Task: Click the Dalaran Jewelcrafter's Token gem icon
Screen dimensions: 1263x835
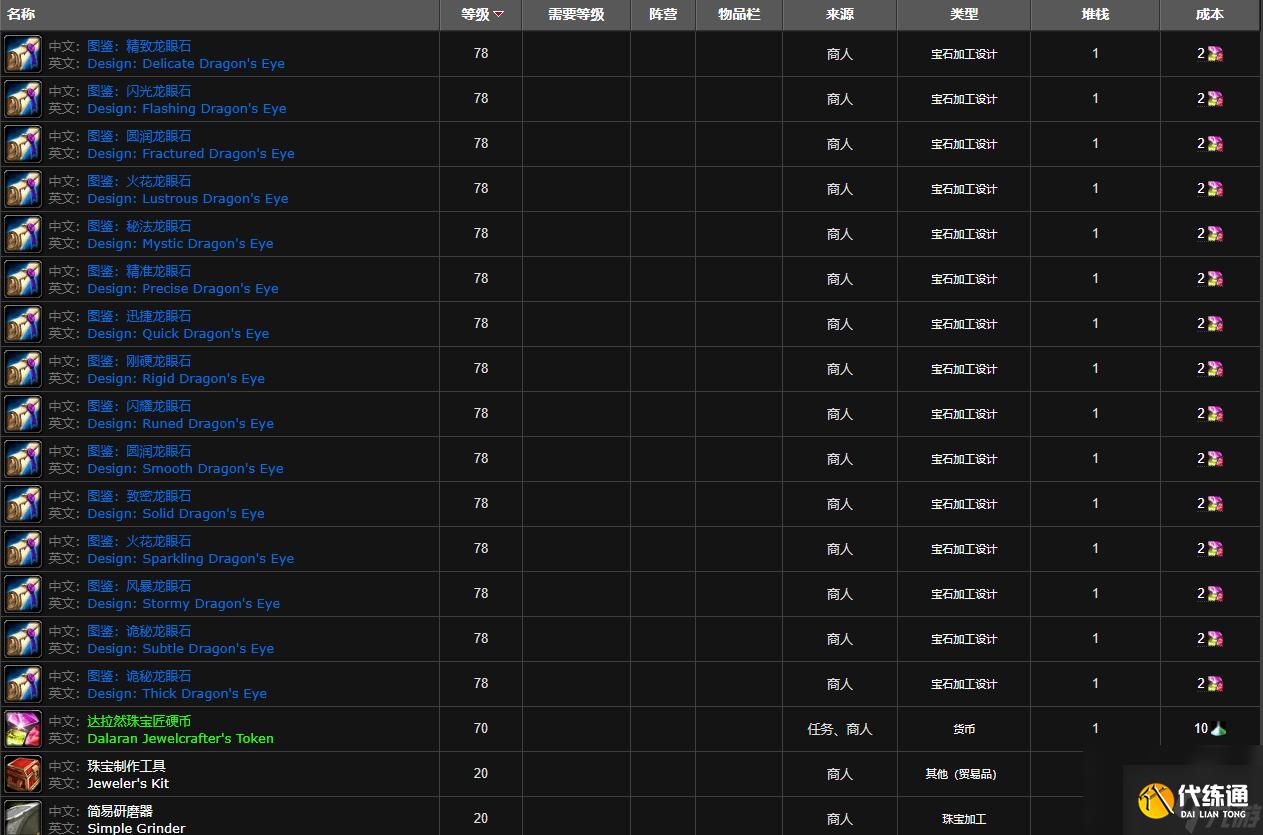Action: coord(23,729)
